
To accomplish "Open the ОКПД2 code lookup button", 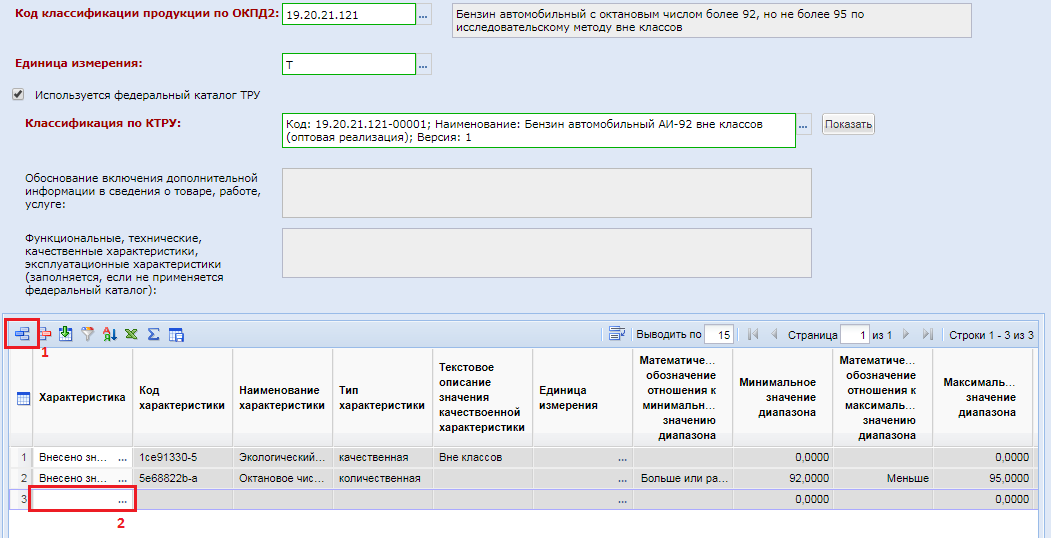I will [x=424, y=15].
